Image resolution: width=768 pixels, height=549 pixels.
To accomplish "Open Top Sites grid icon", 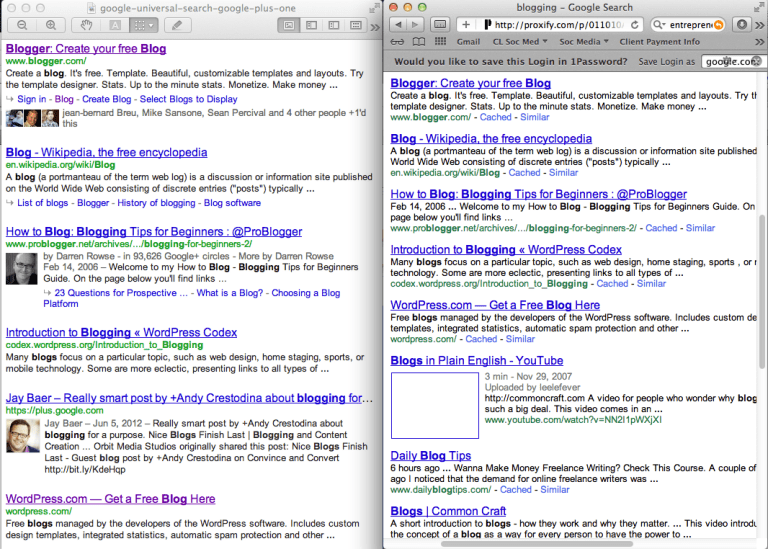I will pyautogui.click(x=440, y=42).
